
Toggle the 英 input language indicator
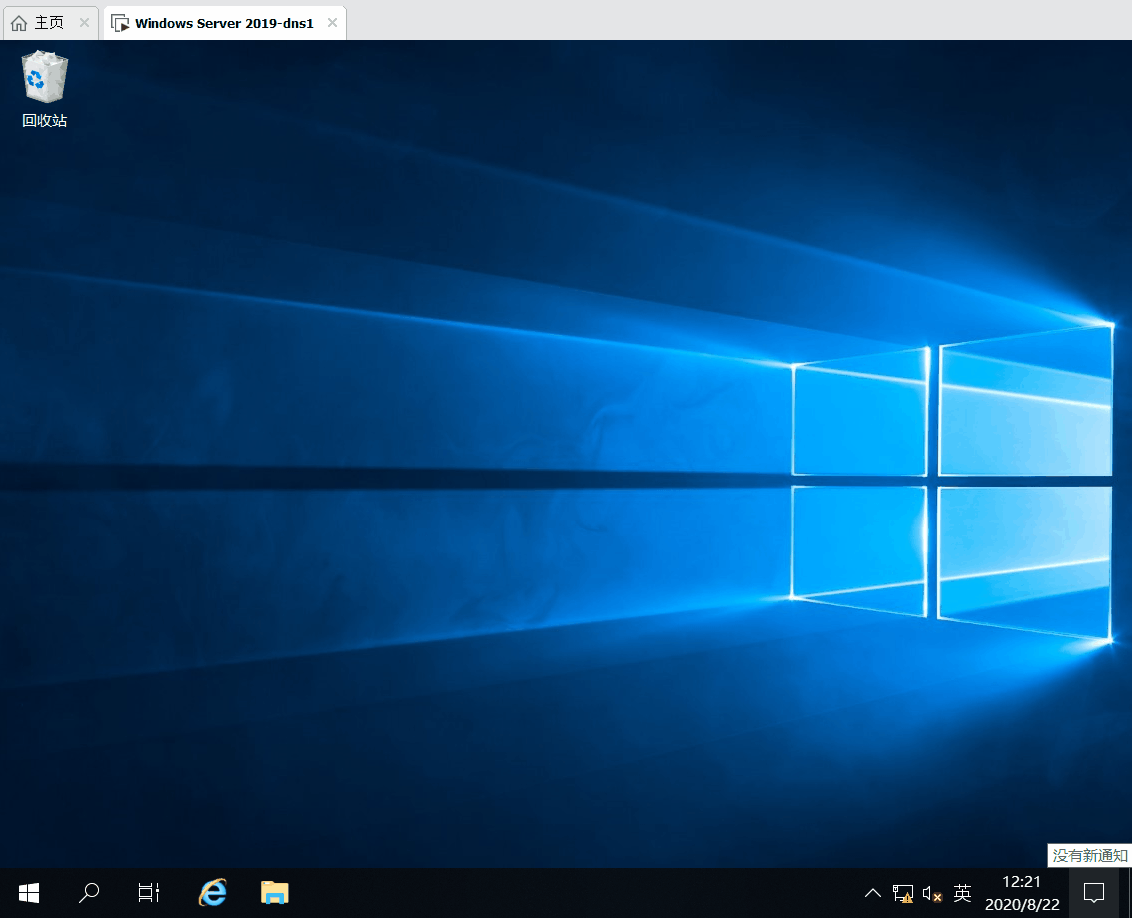(x=962, y=893)
